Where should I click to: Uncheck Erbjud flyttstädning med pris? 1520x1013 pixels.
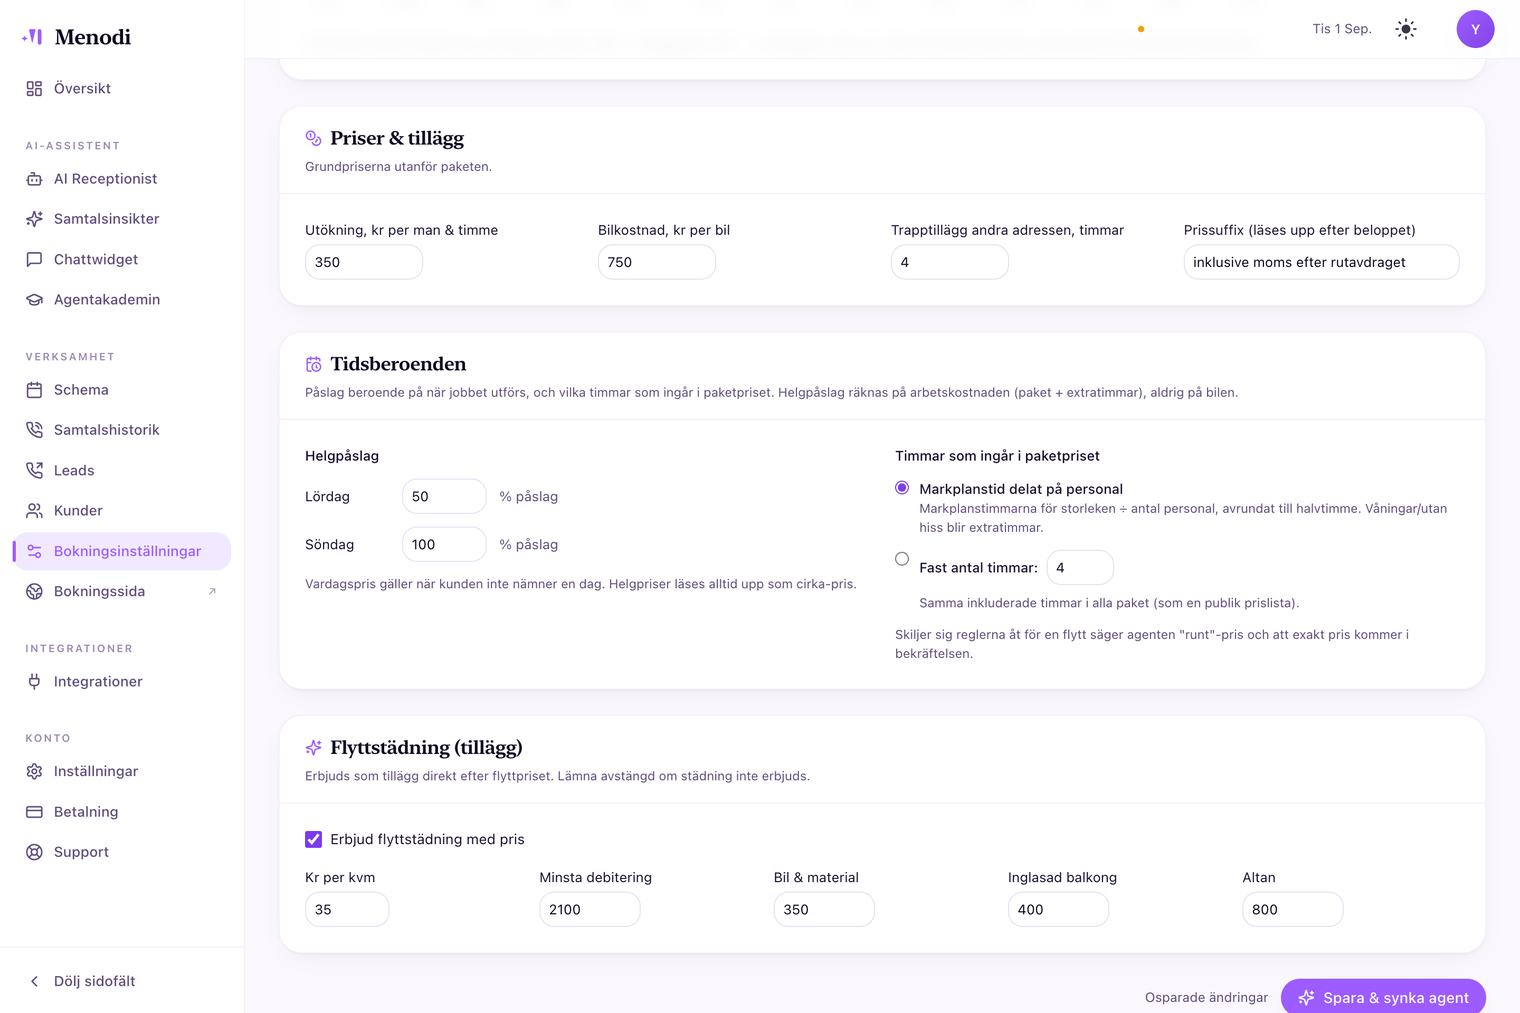313,839
